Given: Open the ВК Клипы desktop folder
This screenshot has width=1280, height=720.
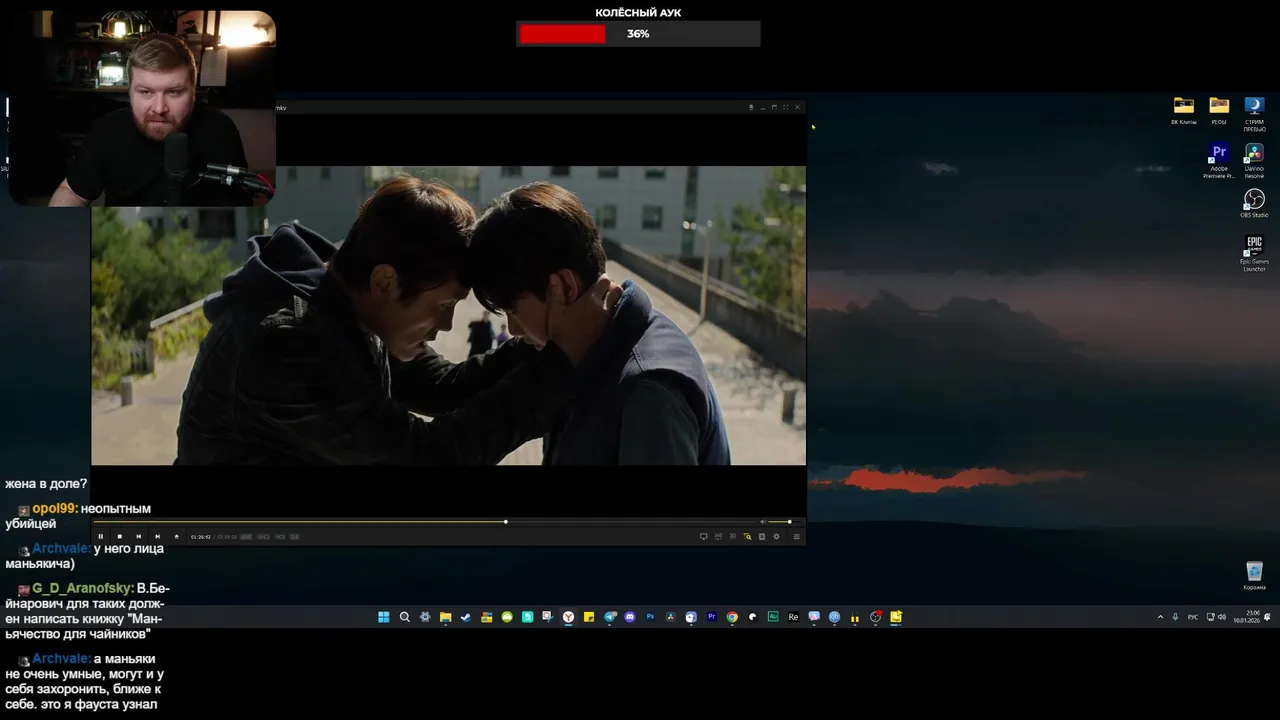Looking at the screenshot, I should click(1184, 111).
